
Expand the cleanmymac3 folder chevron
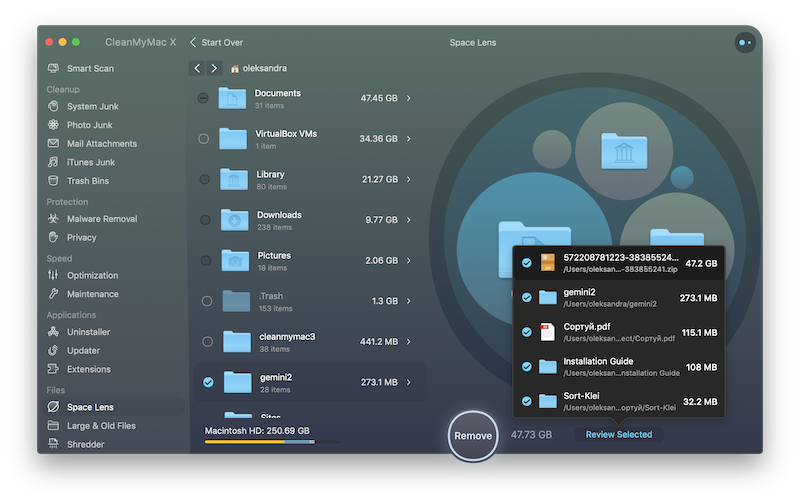point(409,341)
